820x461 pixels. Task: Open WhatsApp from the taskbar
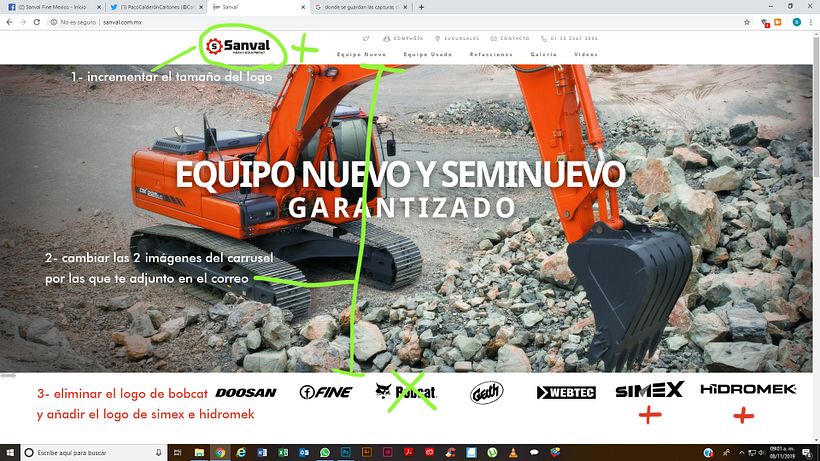pos(325,452)
